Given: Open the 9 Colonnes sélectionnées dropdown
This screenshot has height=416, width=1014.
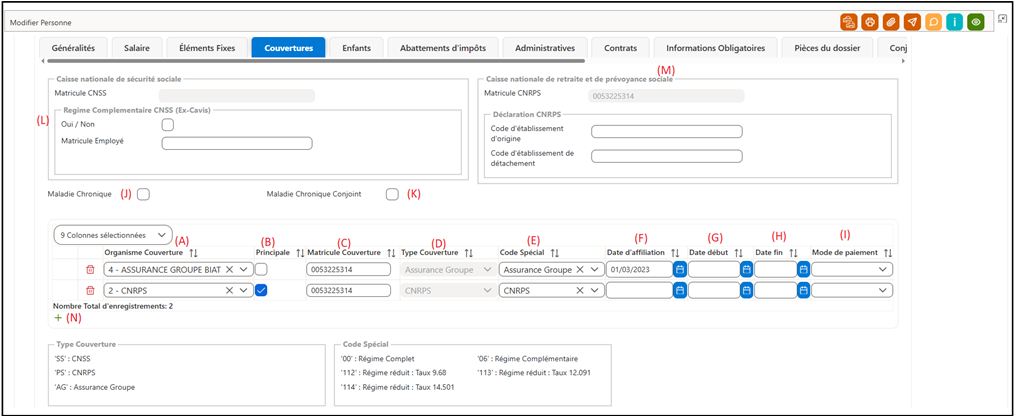Looking at the screenshot, I should point(113,234).
